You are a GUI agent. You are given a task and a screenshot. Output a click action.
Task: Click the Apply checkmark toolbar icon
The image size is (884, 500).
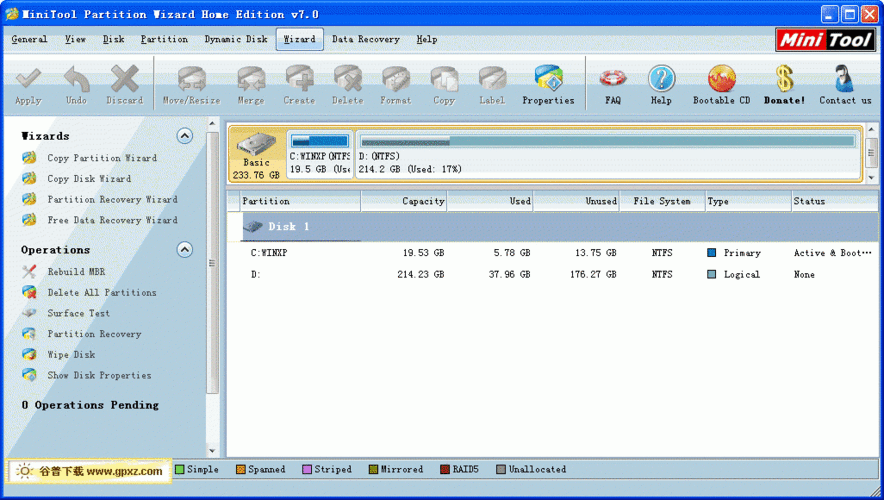click(28, 78)
